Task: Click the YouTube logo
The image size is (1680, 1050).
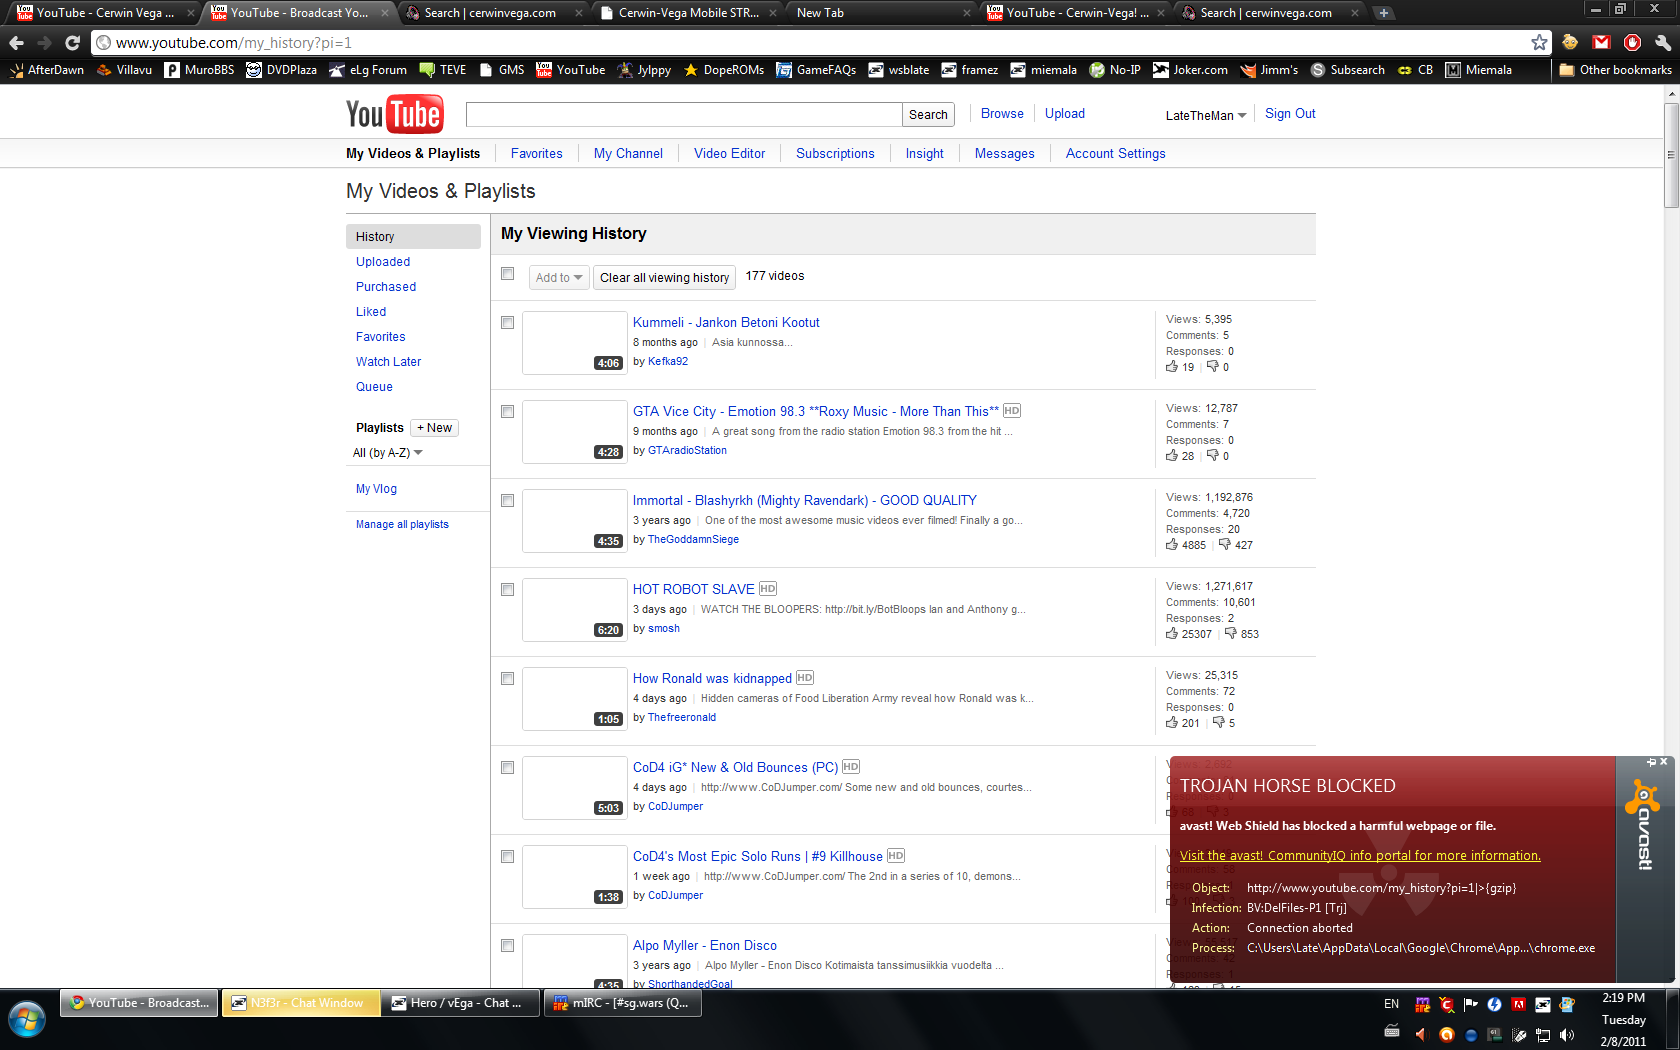Action: pyautogui.click(x=394, y=114)
